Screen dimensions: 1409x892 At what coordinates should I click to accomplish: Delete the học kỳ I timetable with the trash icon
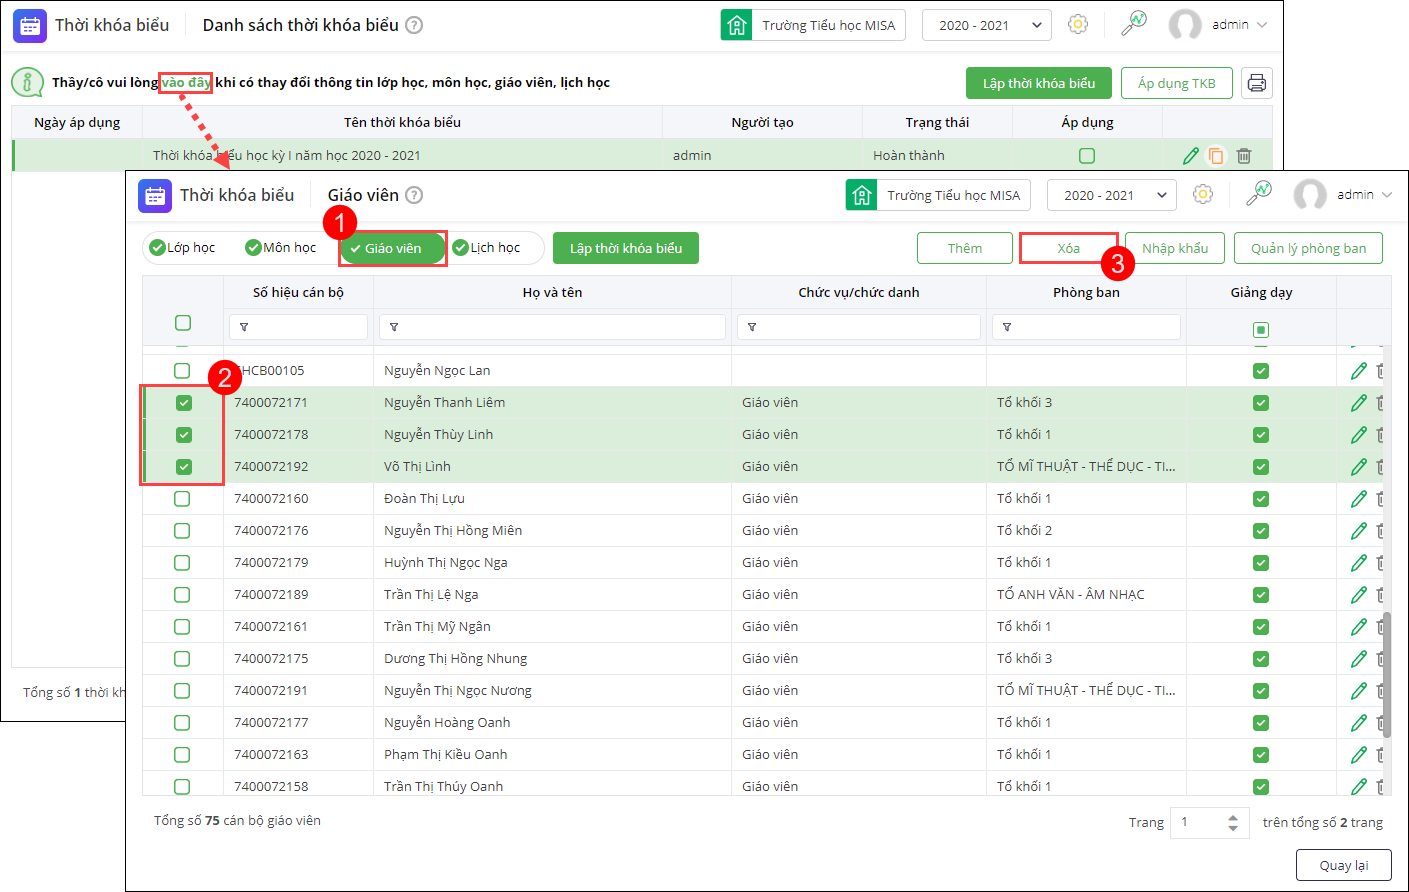coord(1244,155)
